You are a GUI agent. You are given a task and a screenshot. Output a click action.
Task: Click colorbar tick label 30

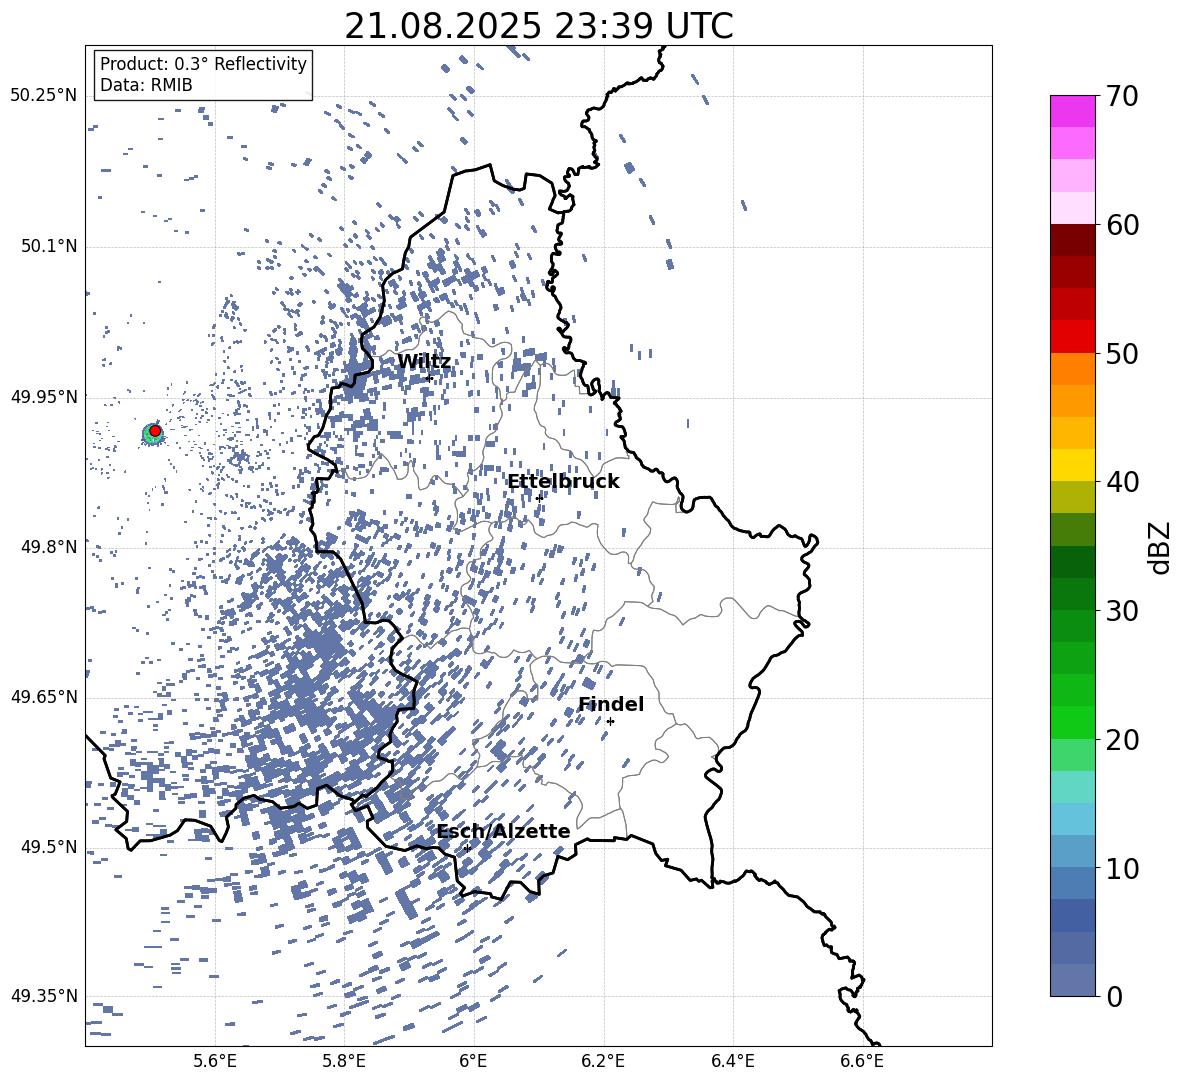1122,611
